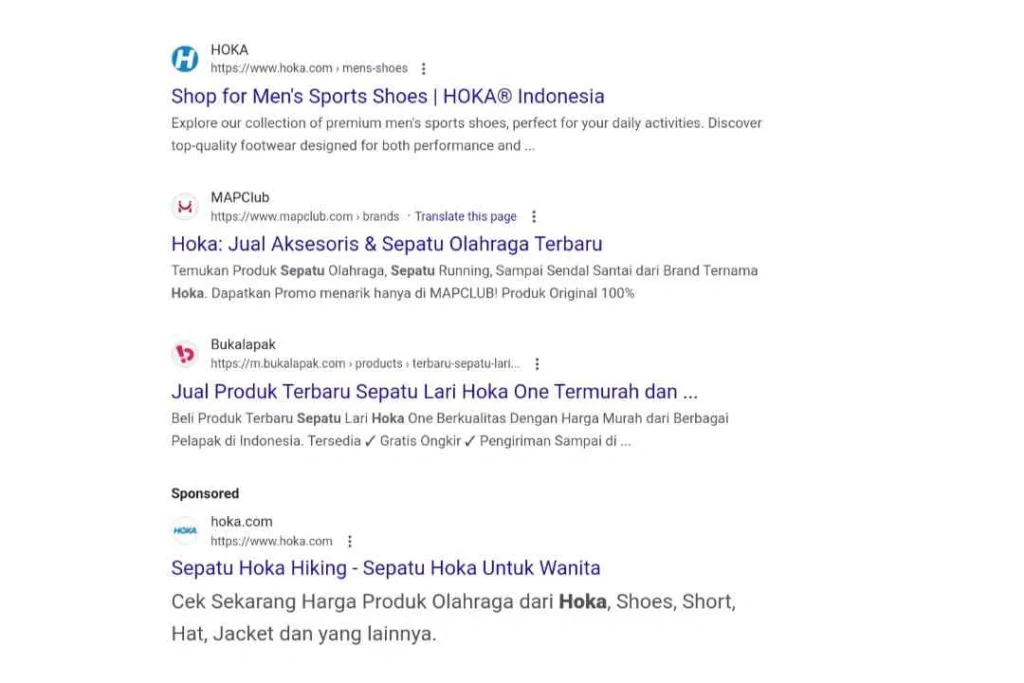
Task: Click the Sponsored label
Action: pyautogui.click(x=205, y=494)
